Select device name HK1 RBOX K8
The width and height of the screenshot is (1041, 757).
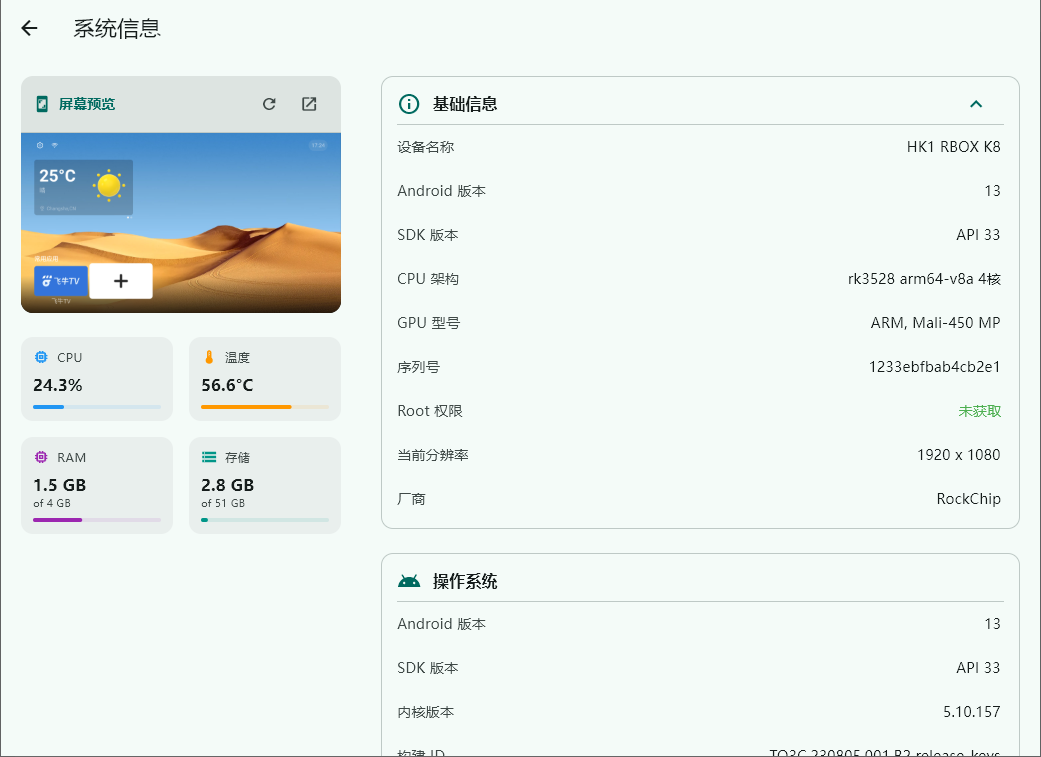pos(953,147)
